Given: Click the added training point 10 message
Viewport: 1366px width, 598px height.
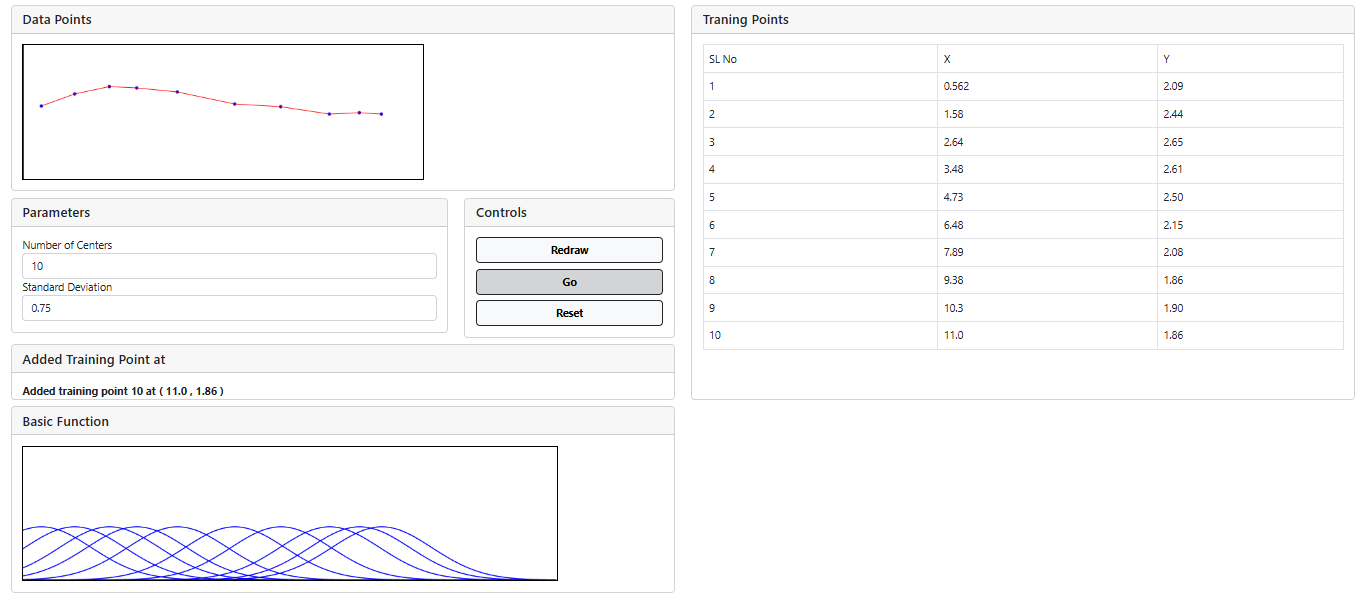Looking at the screenshot, I should 123,391.
